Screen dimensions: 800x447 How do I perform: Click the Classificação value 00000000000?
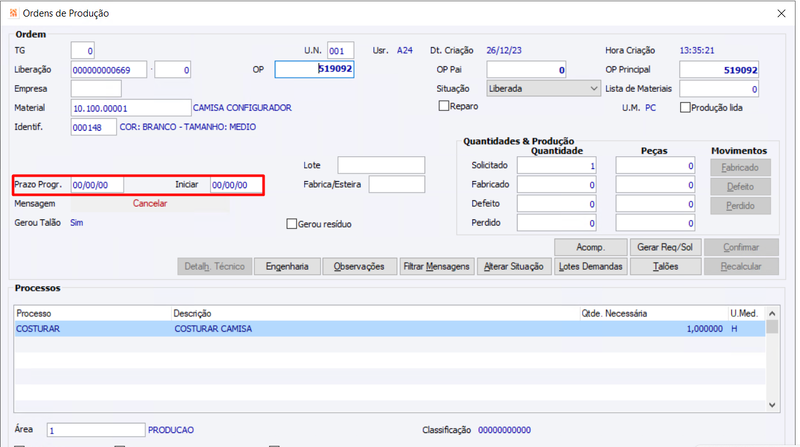[504, 430]
